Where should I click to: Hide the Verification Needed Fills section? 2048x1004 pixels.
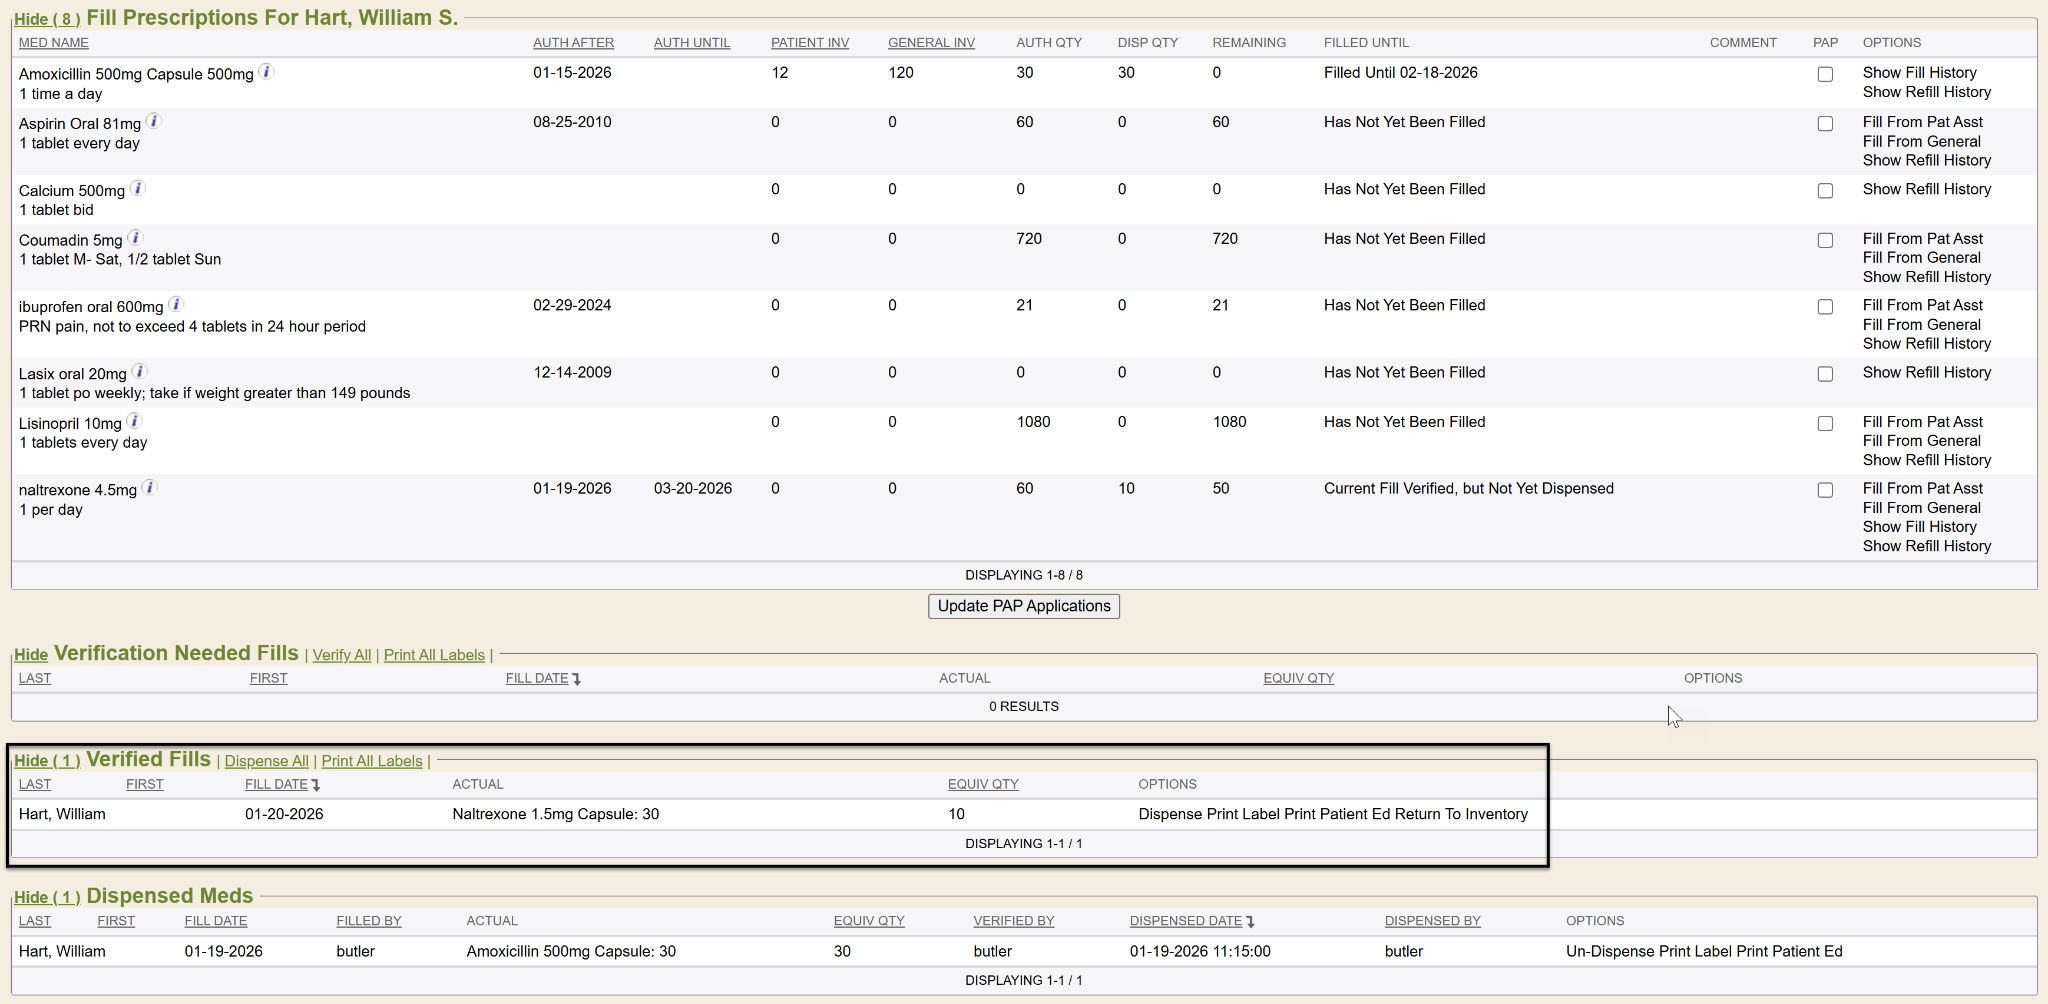(31, 655)
